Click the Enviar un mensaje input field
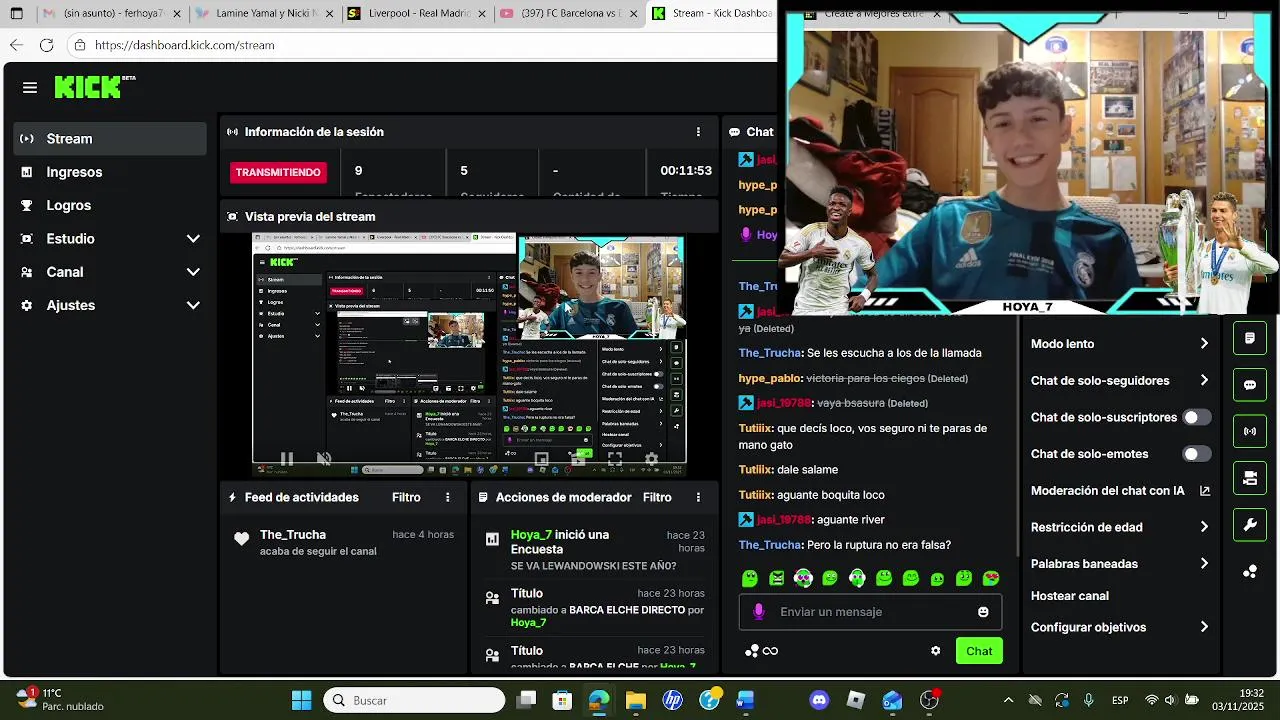 (870, 612)
